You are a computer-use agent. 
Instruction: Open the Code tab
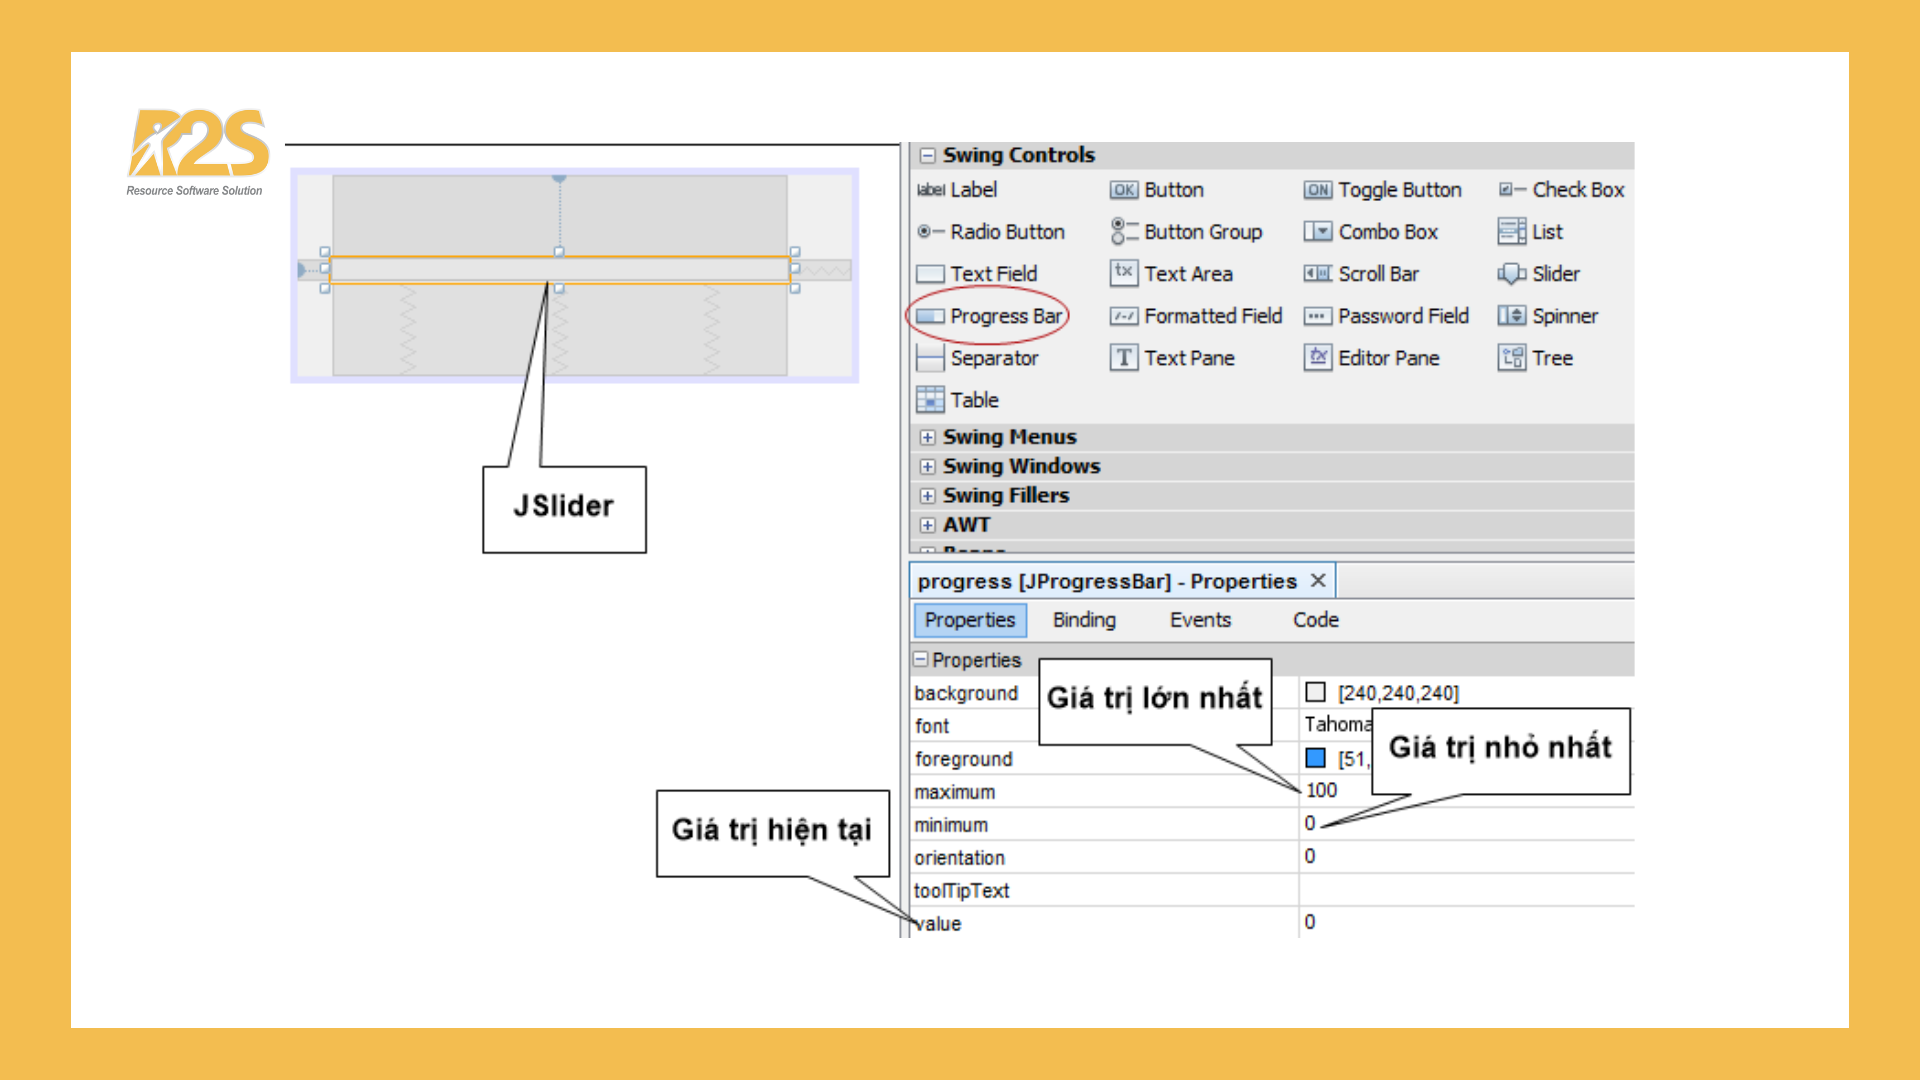(x=1315, y=620)
